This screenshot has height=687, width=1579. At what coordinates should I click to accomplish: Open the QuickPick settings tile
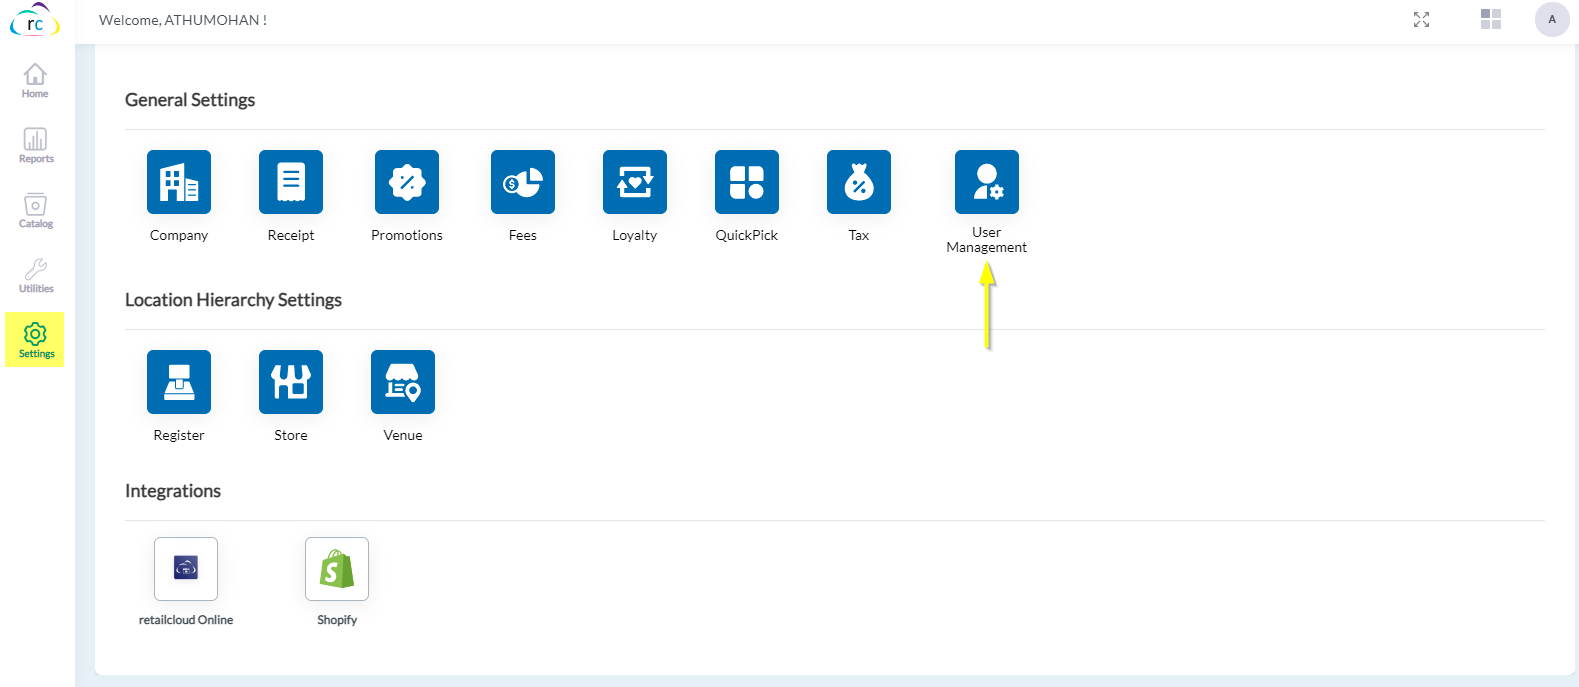pos(747,182)
